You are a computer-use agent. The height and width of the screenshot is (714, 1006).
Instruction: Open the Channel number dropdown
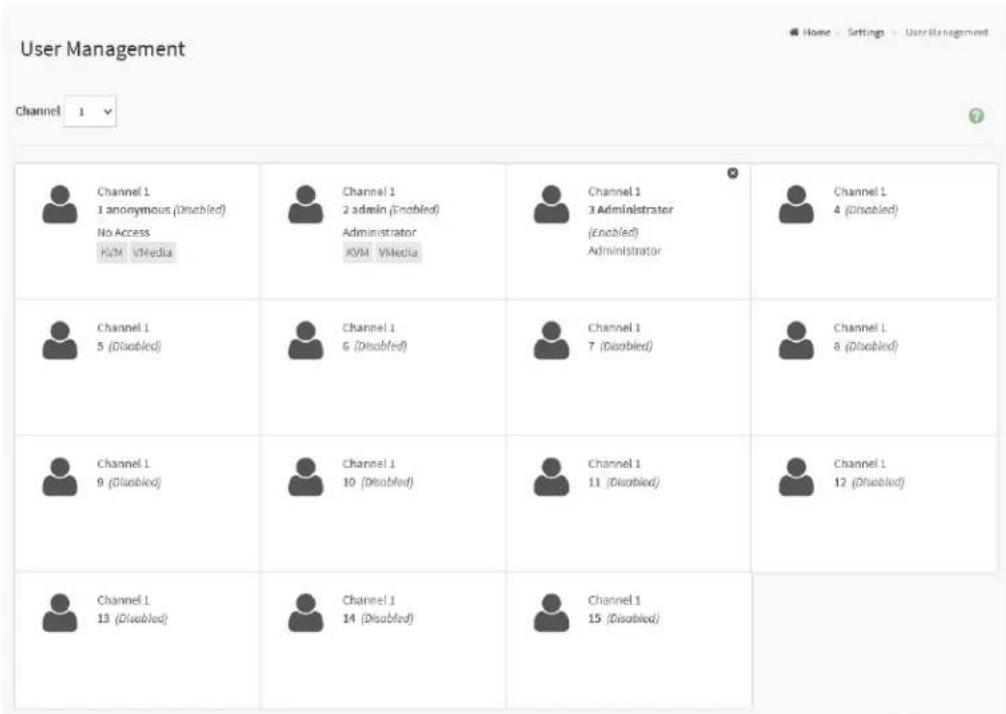tap(90, 112)
